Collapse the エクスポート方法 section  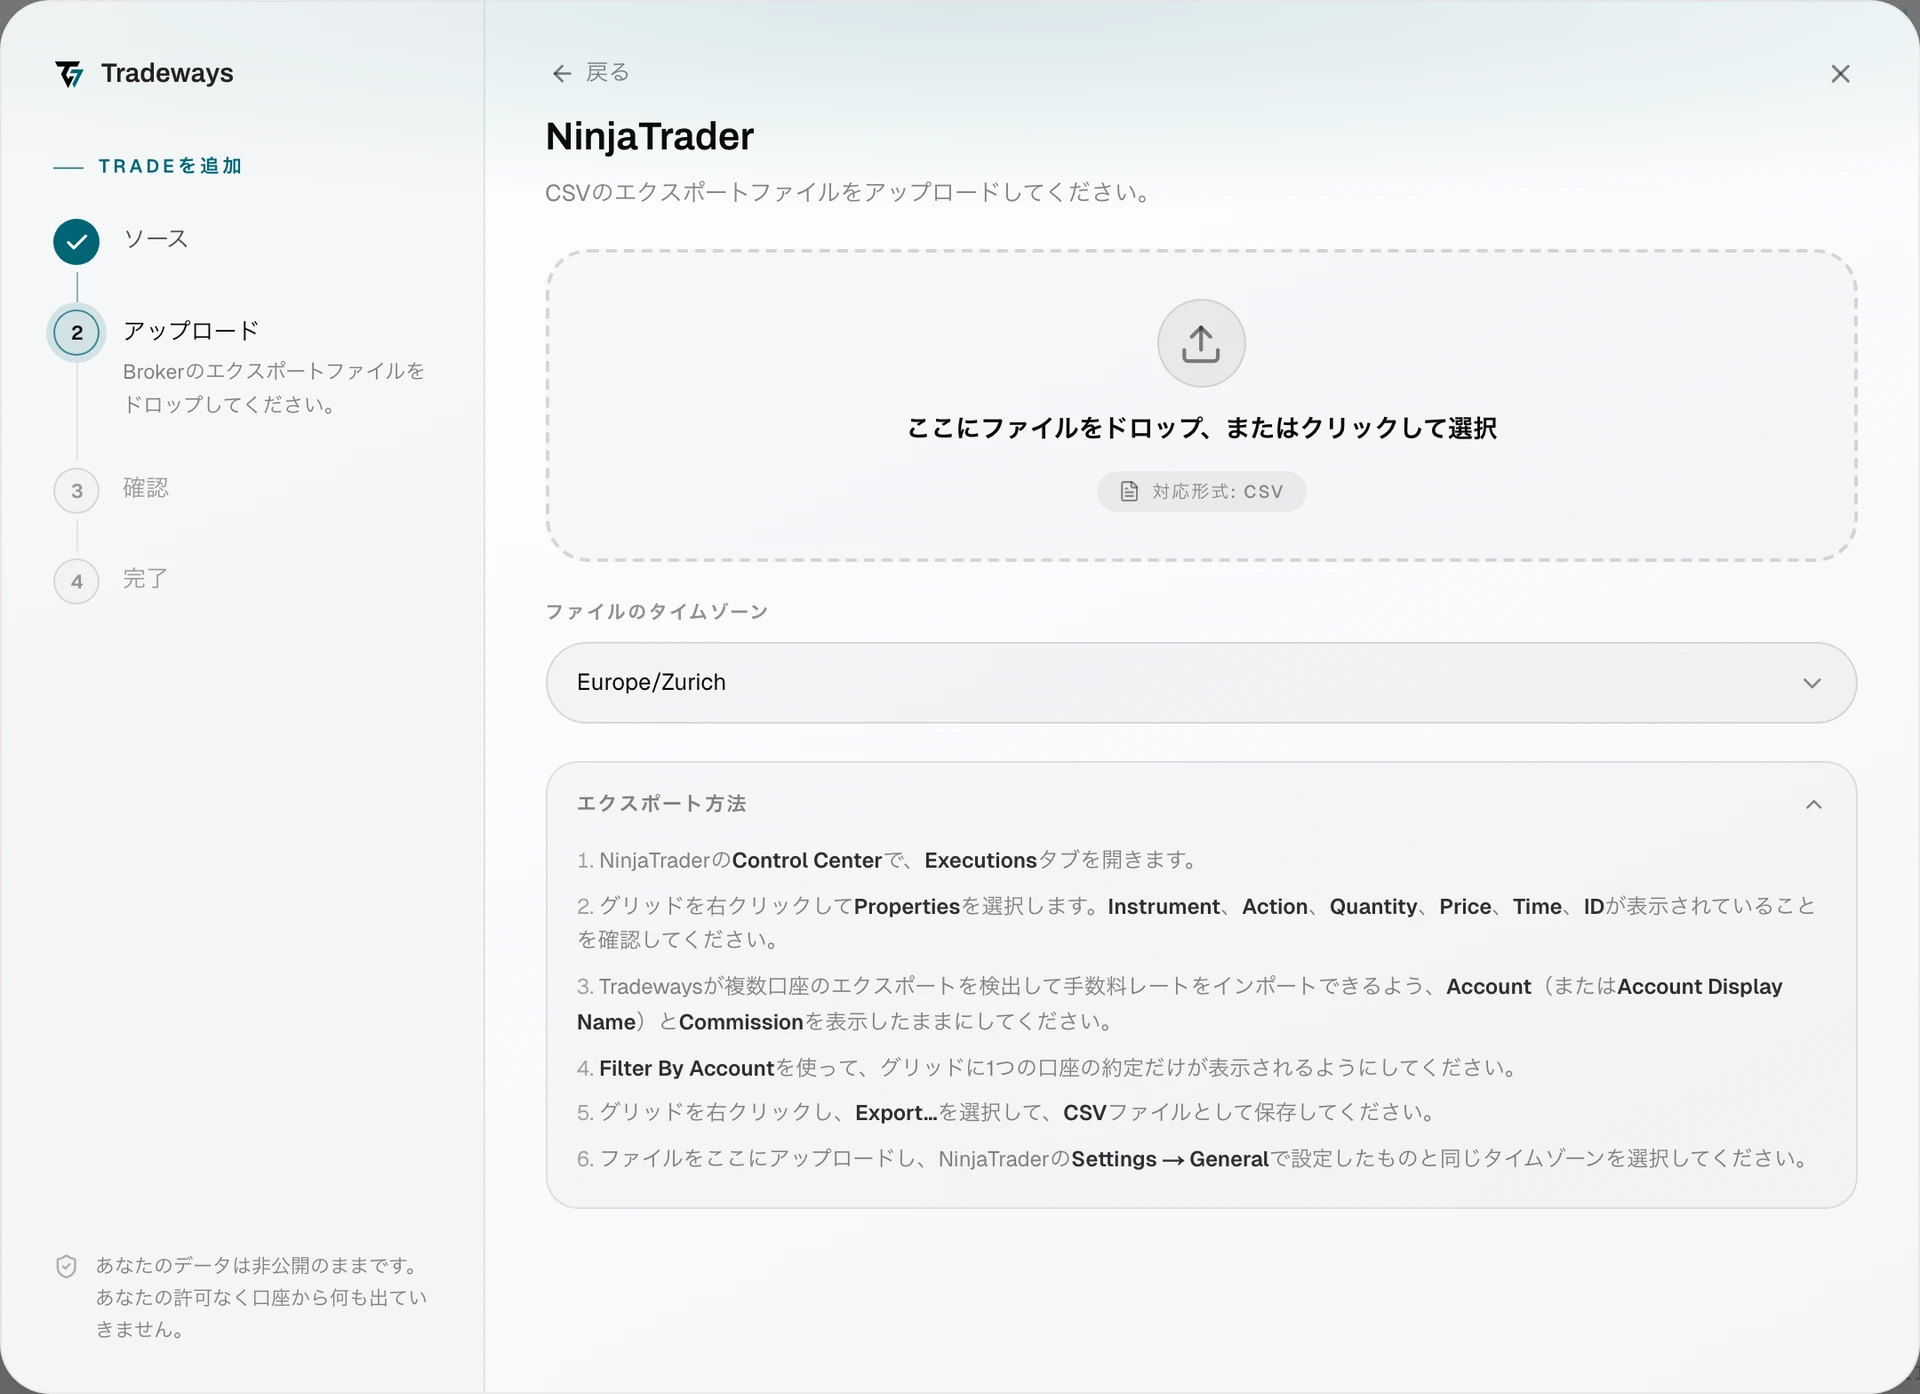pyautogui.click(x=1813, y=804)
